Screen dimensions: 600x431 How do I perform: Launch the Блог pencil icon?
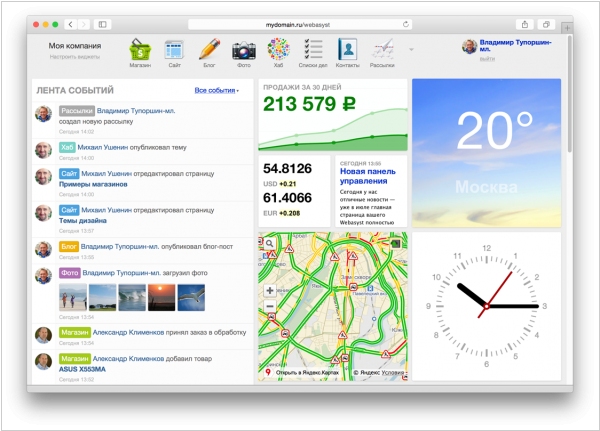209,50
